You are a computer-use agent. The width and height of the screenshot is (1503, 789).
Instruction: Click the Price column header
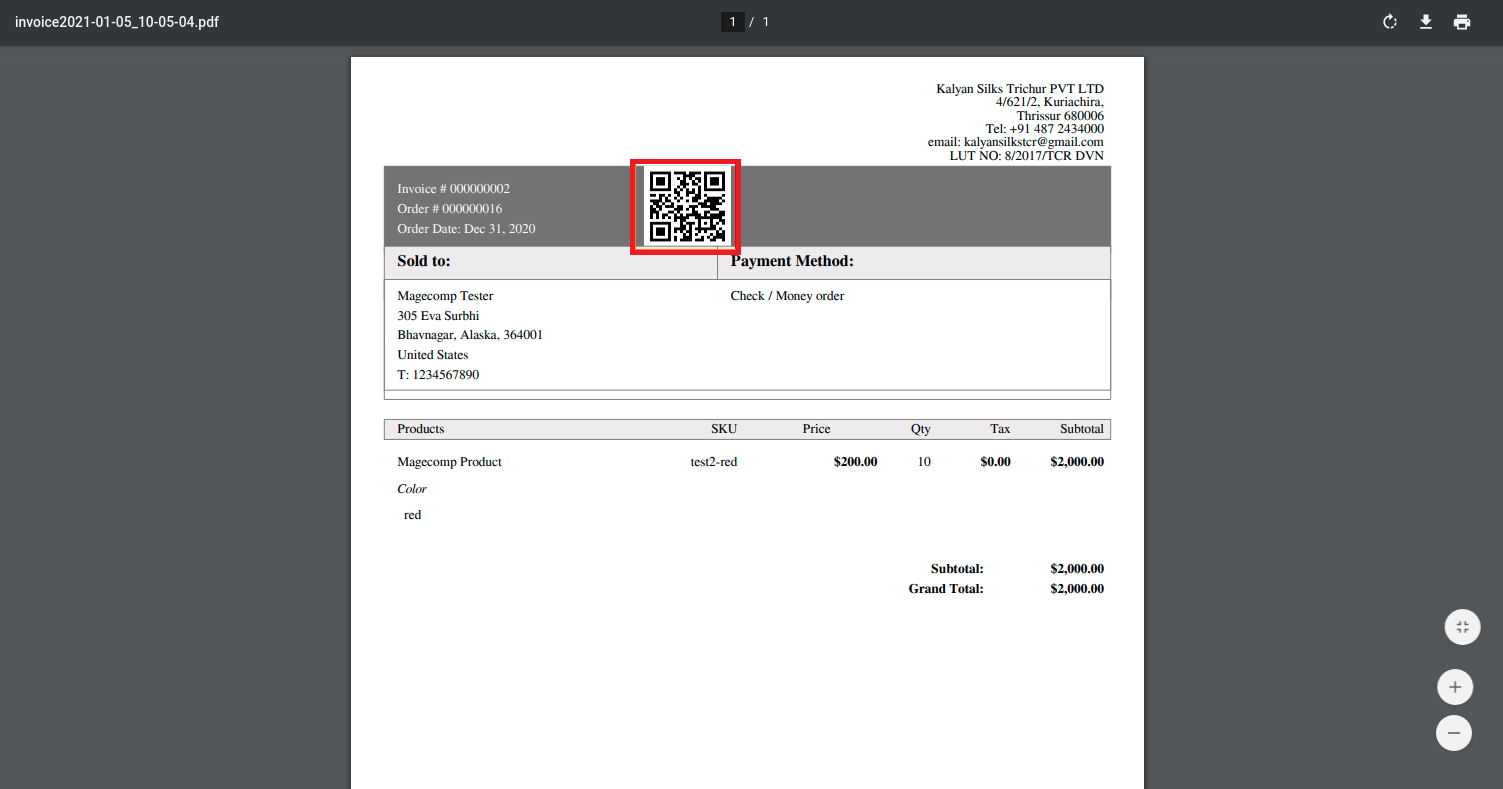(x=816, y=429)
